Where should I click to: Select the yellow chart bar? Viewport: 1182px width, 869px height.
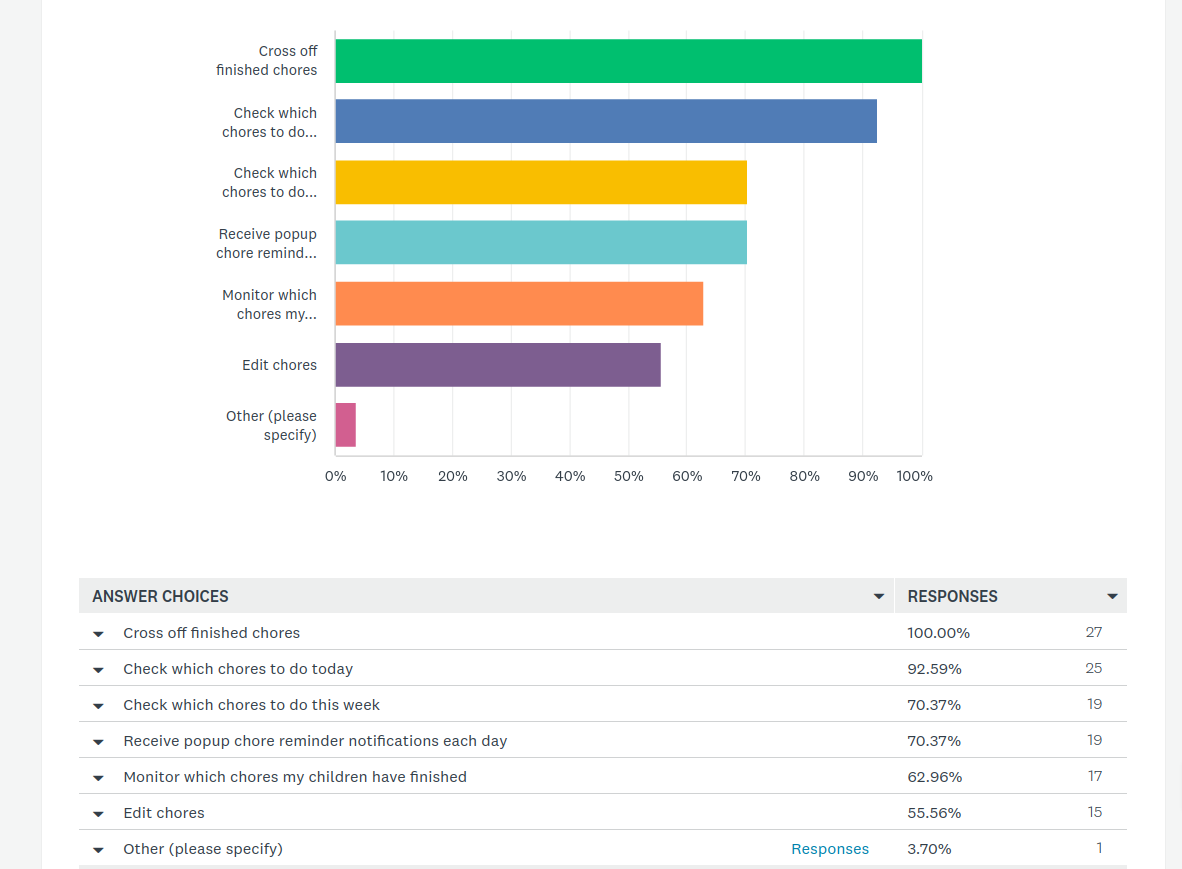coord(541,182)
